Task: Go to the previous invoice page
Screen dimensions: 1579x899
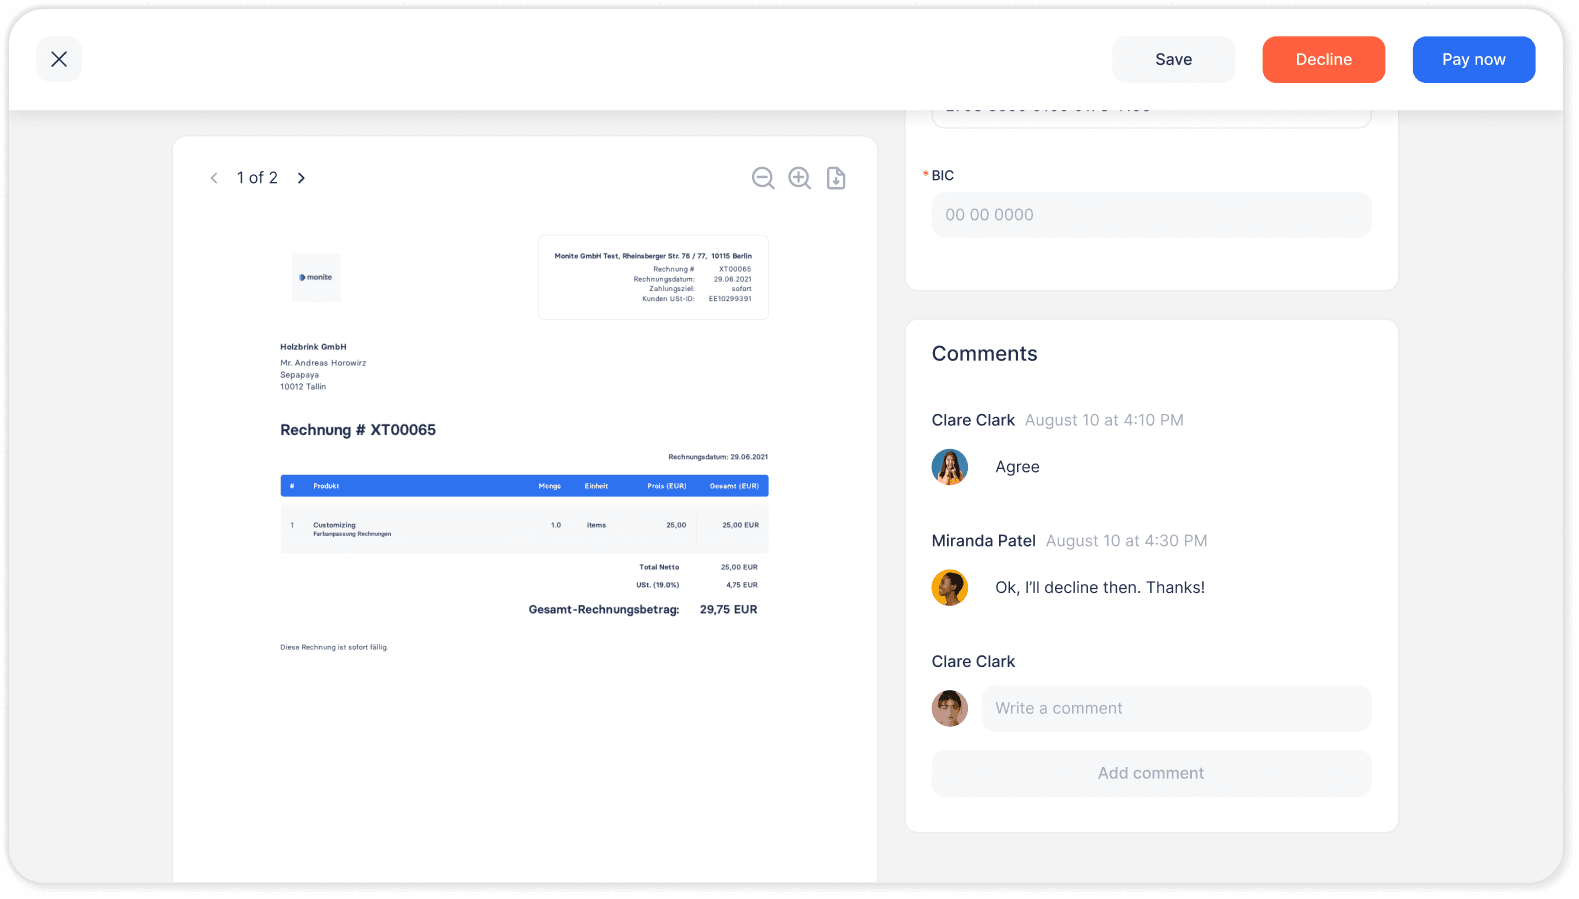Action: pos(214,178)
